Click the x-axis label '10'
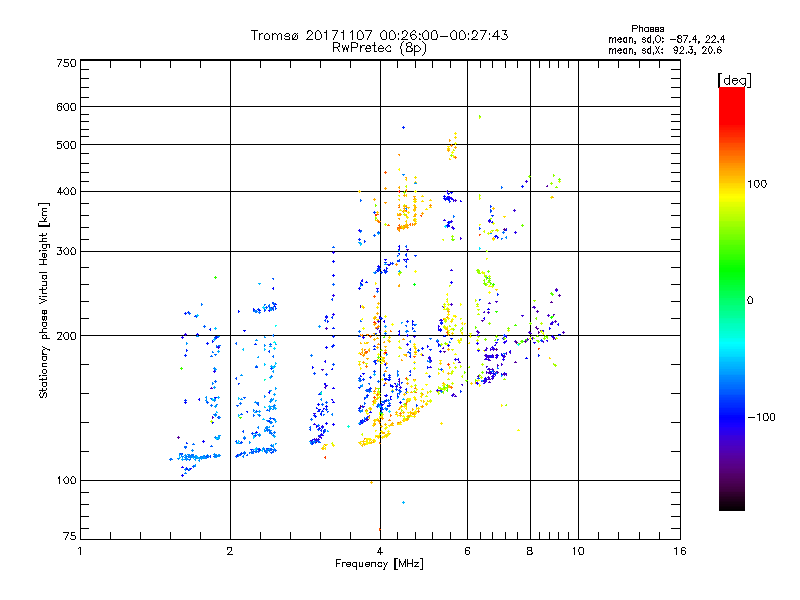Screen dimensions: 800x600 coord(578,551)
